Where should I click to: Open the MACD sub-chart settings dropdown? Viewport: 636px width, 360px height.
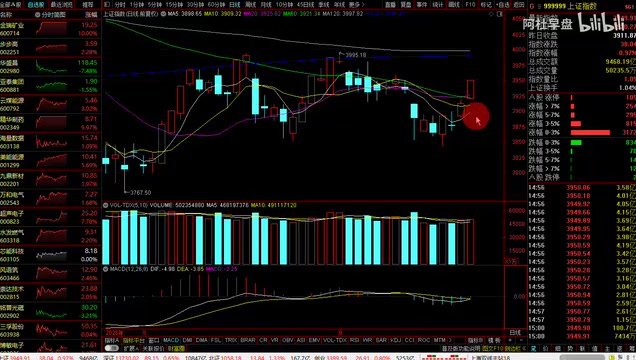(105, 269)
